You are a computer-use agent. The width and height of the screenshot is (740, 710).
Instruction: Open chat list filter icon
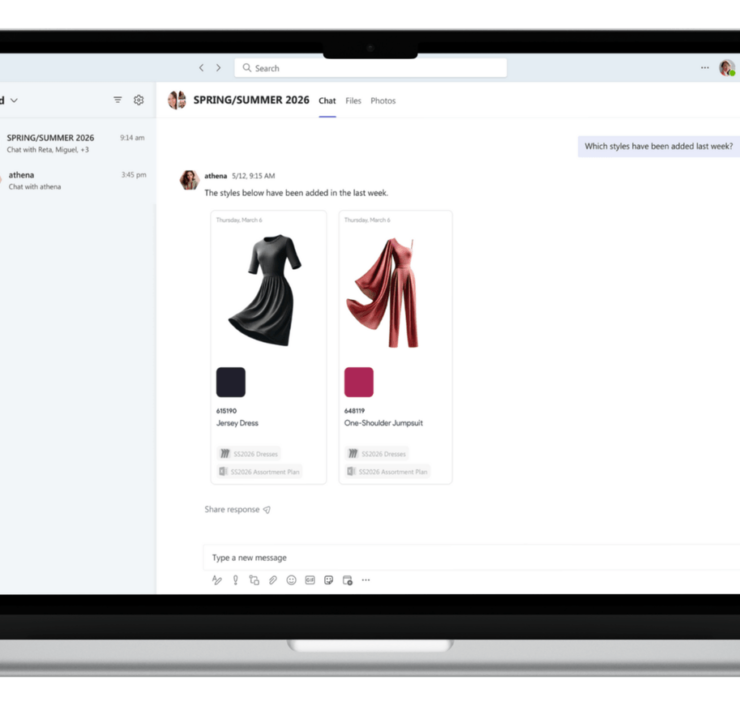(x=118, y=100)
